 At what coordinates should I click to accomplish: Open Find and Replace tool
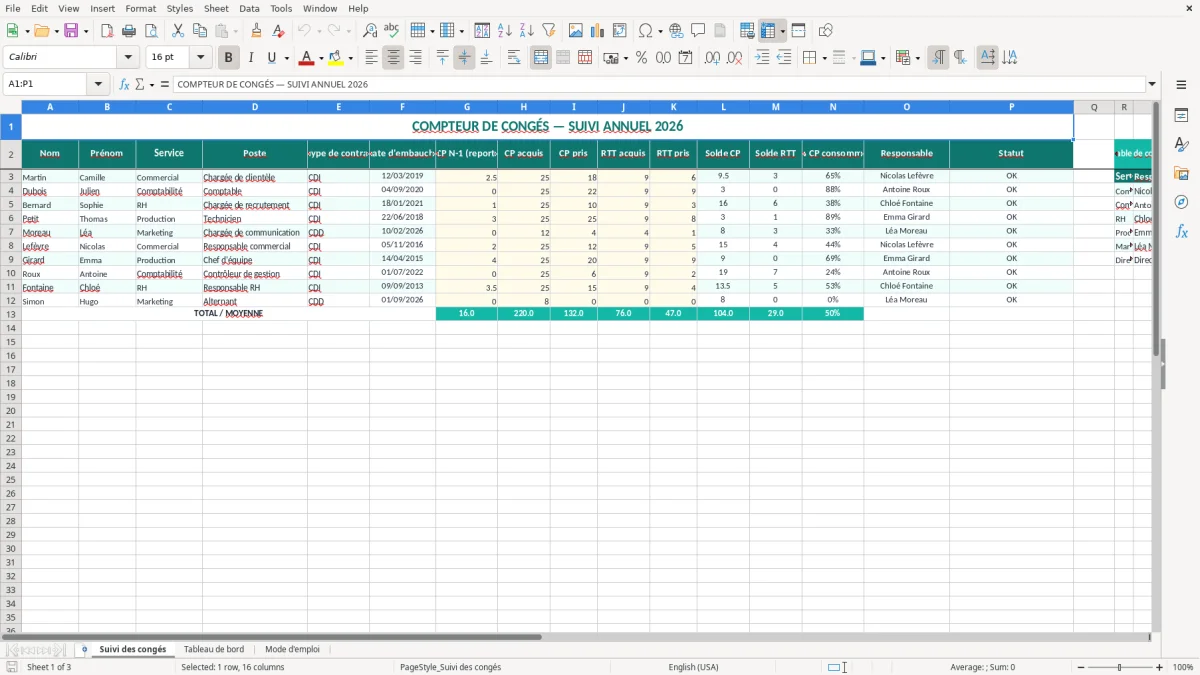click(x=370, y=31)
